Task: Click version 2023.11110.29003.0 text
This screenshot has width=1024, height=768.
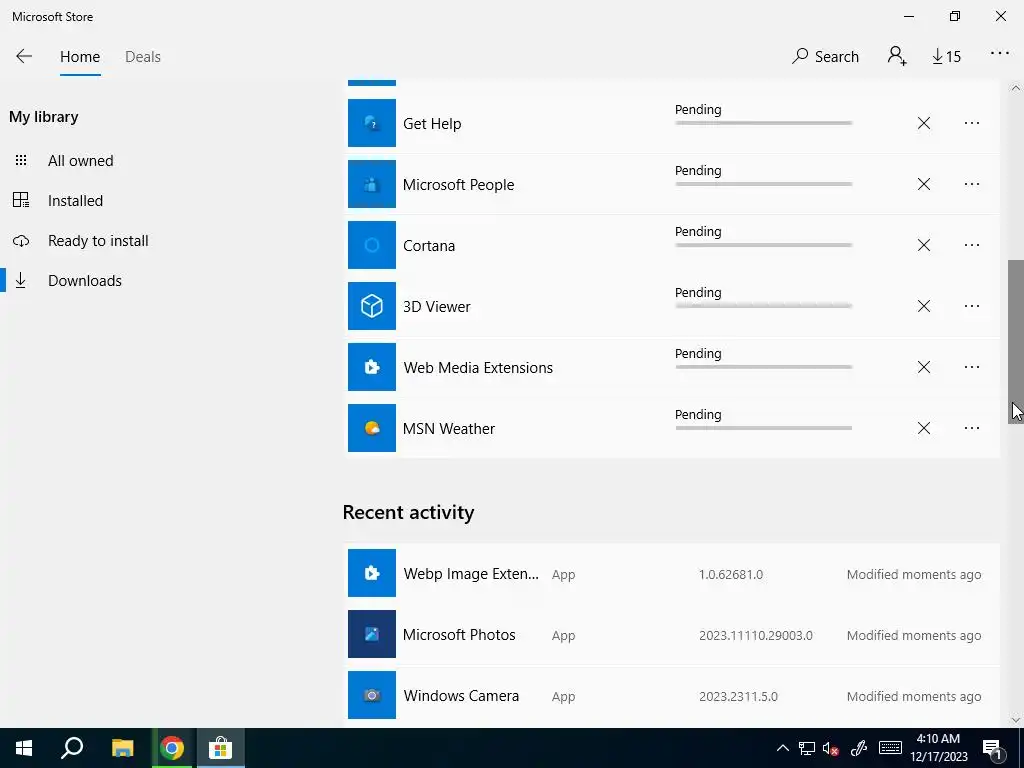Action: pyautogui.click(x=756, y=635)
